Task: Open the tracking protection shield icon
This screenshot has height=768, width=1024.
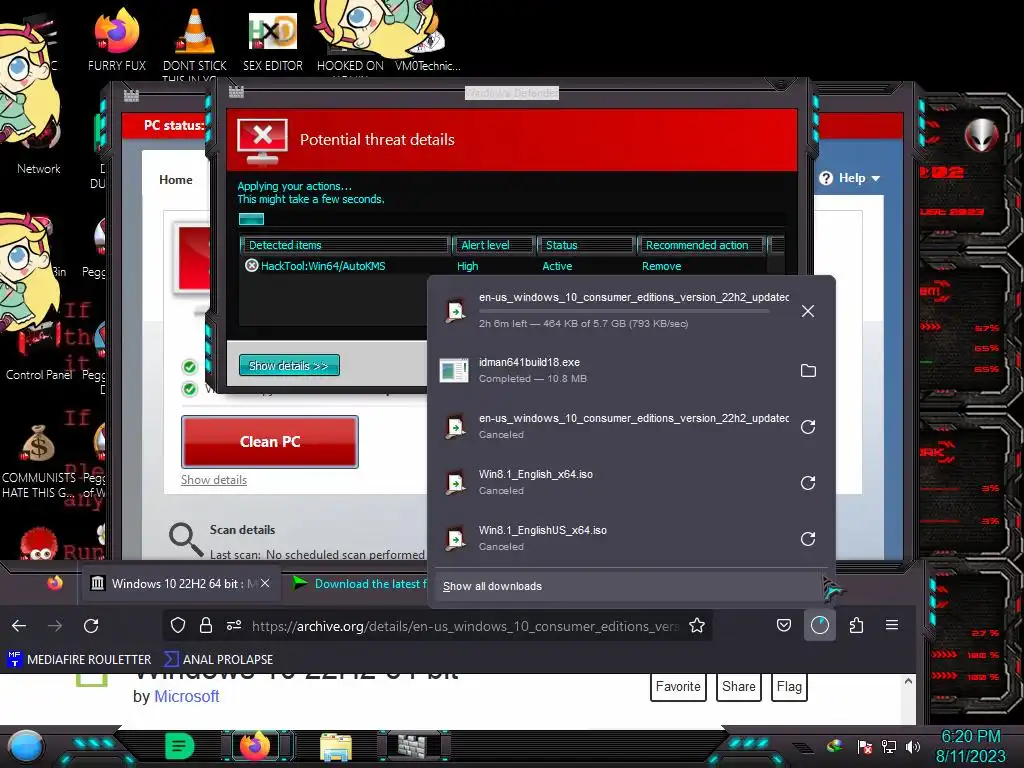Action: (178, 626)
